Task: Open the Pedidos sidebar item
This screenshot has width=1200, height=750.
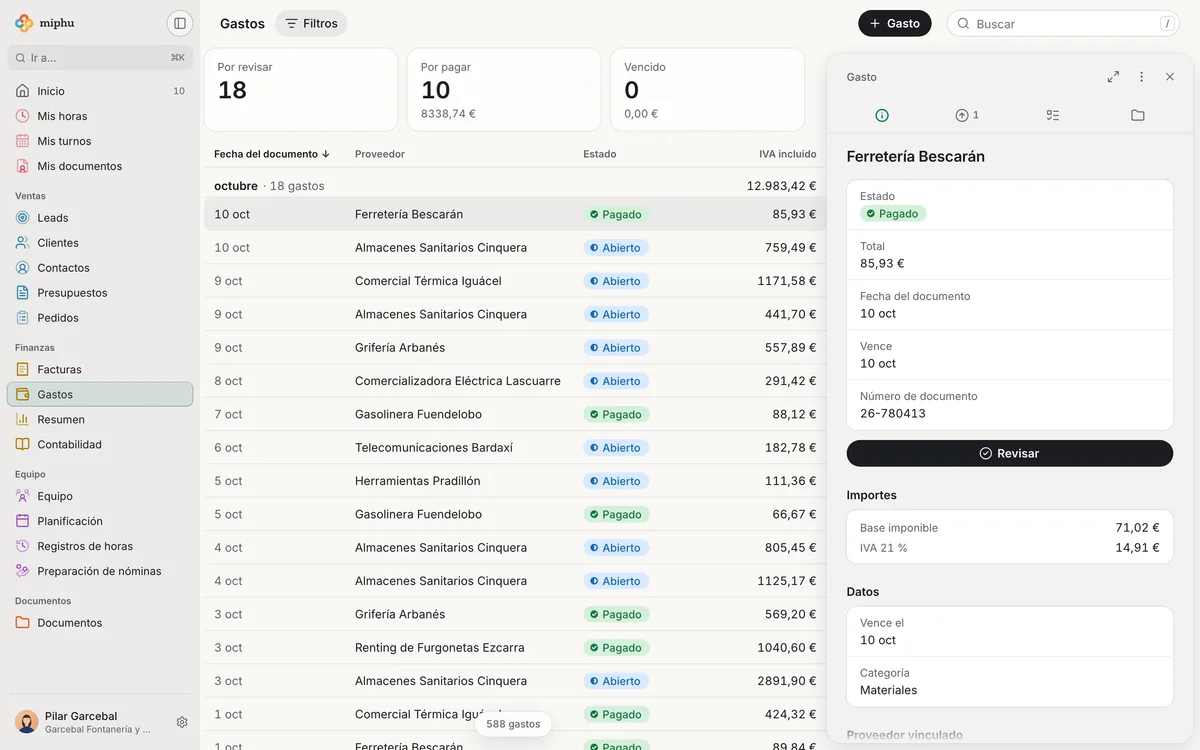Action: coord(100,318)
